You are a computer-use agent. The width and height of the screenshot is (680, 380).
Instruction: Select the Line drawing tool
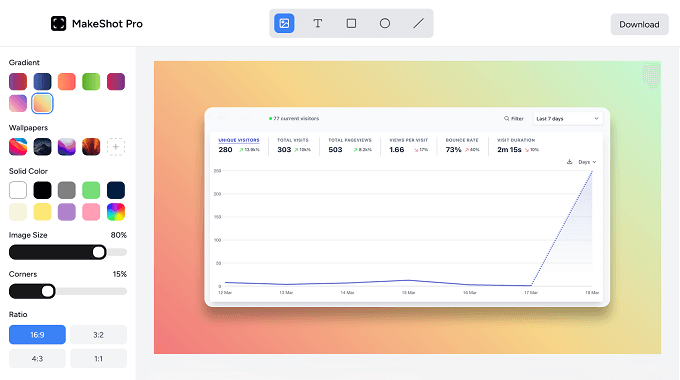tap(418, 23)
